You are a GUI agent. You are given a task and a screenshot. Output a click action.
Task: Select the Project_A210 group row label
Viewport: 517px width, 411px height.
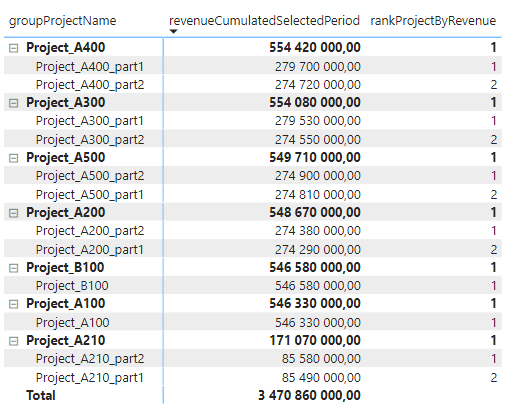(x=66, y=341)
